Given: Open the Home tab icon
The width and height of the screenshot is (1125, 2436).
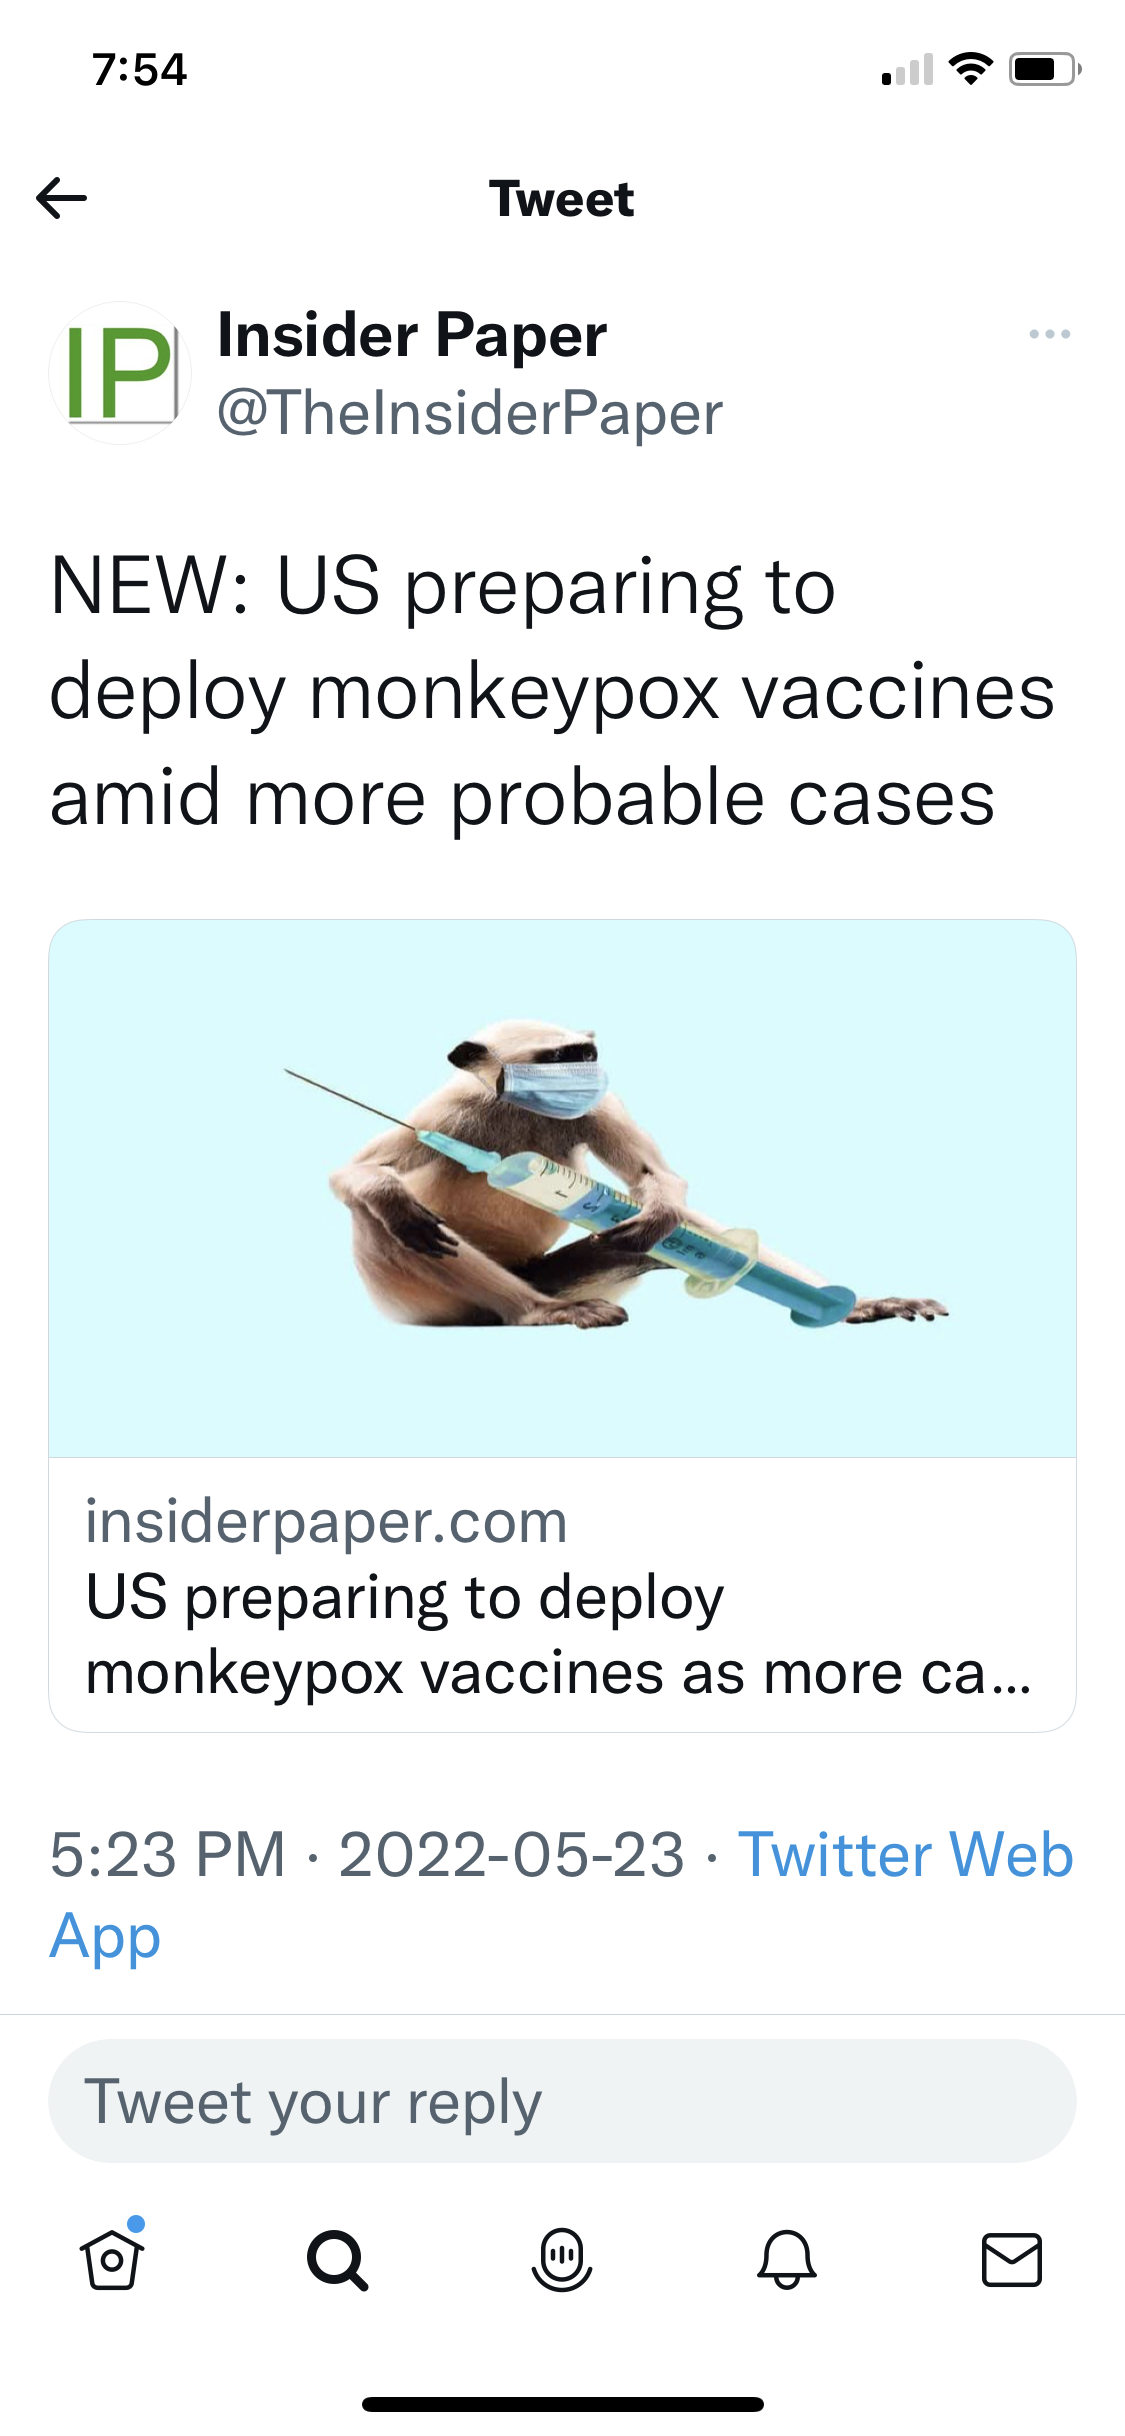Looking at the screenshot, I should pos(112,2258).
